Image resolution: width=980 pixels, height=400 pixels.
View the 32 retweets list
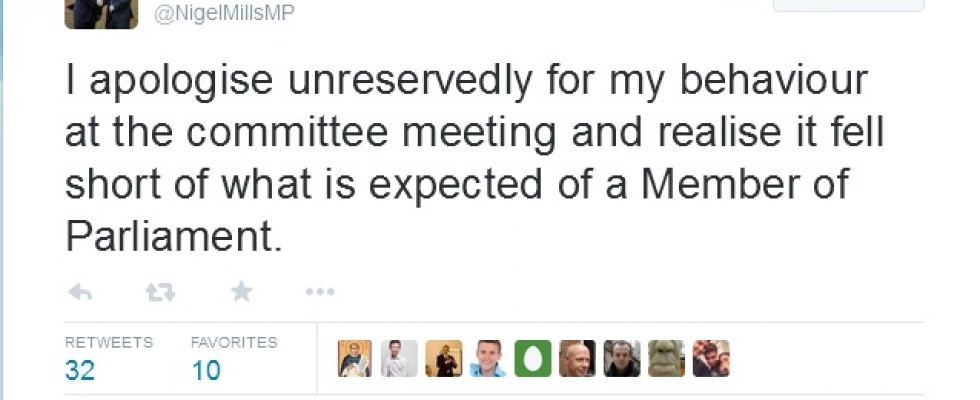tap(79, 370)
